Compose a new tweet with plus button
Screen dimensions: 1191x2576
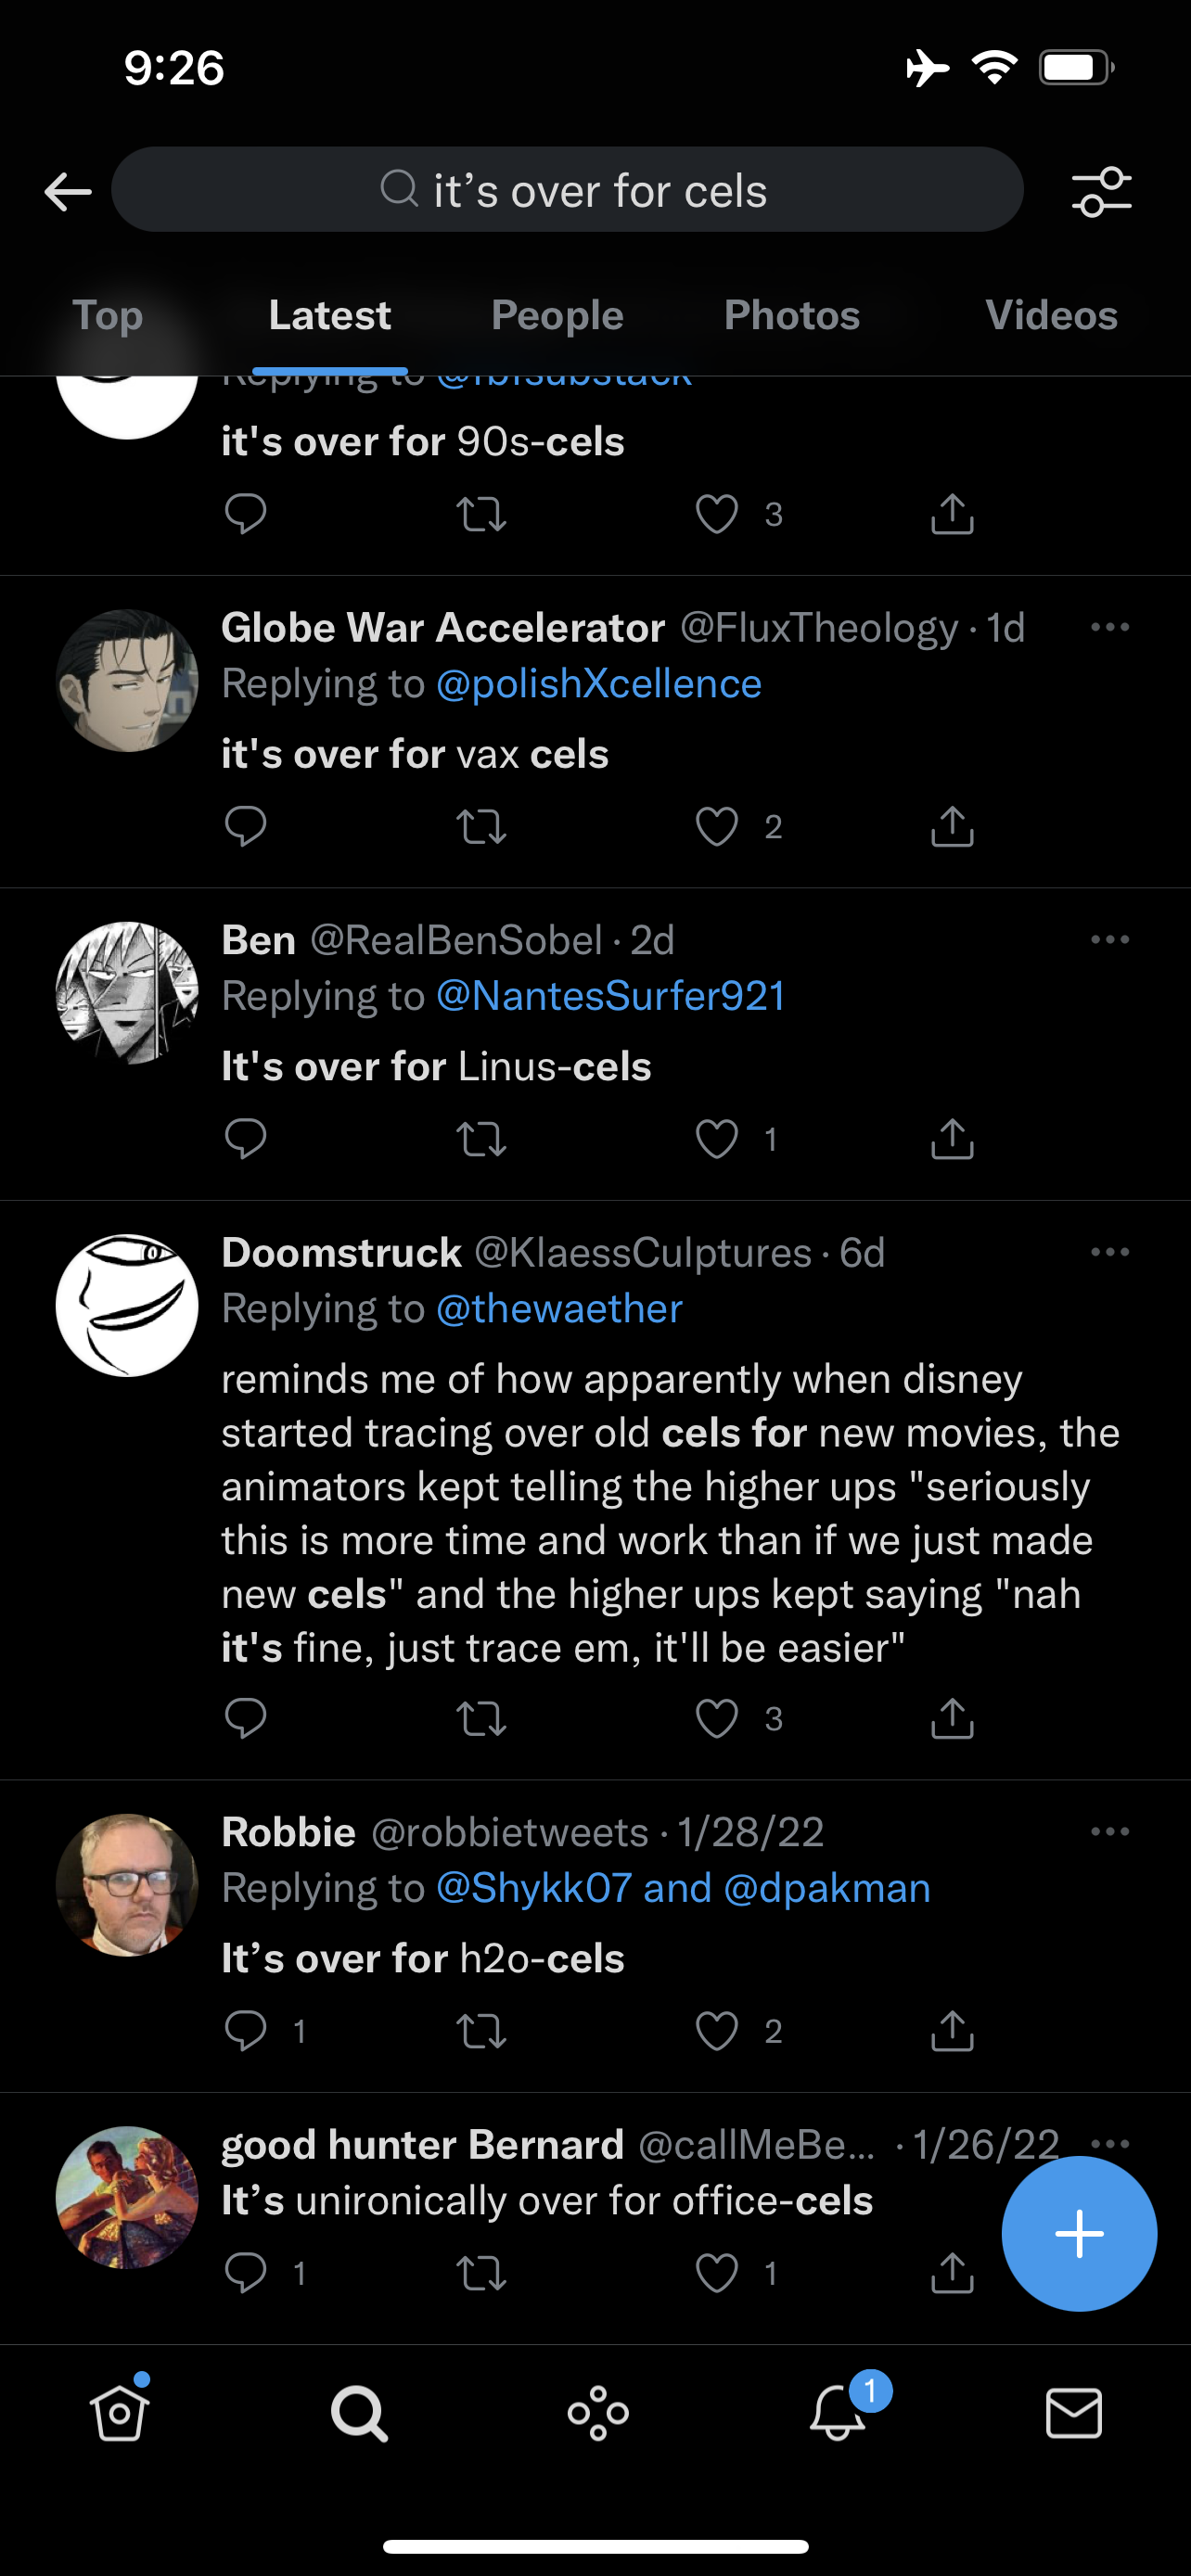(1079, 2233)
